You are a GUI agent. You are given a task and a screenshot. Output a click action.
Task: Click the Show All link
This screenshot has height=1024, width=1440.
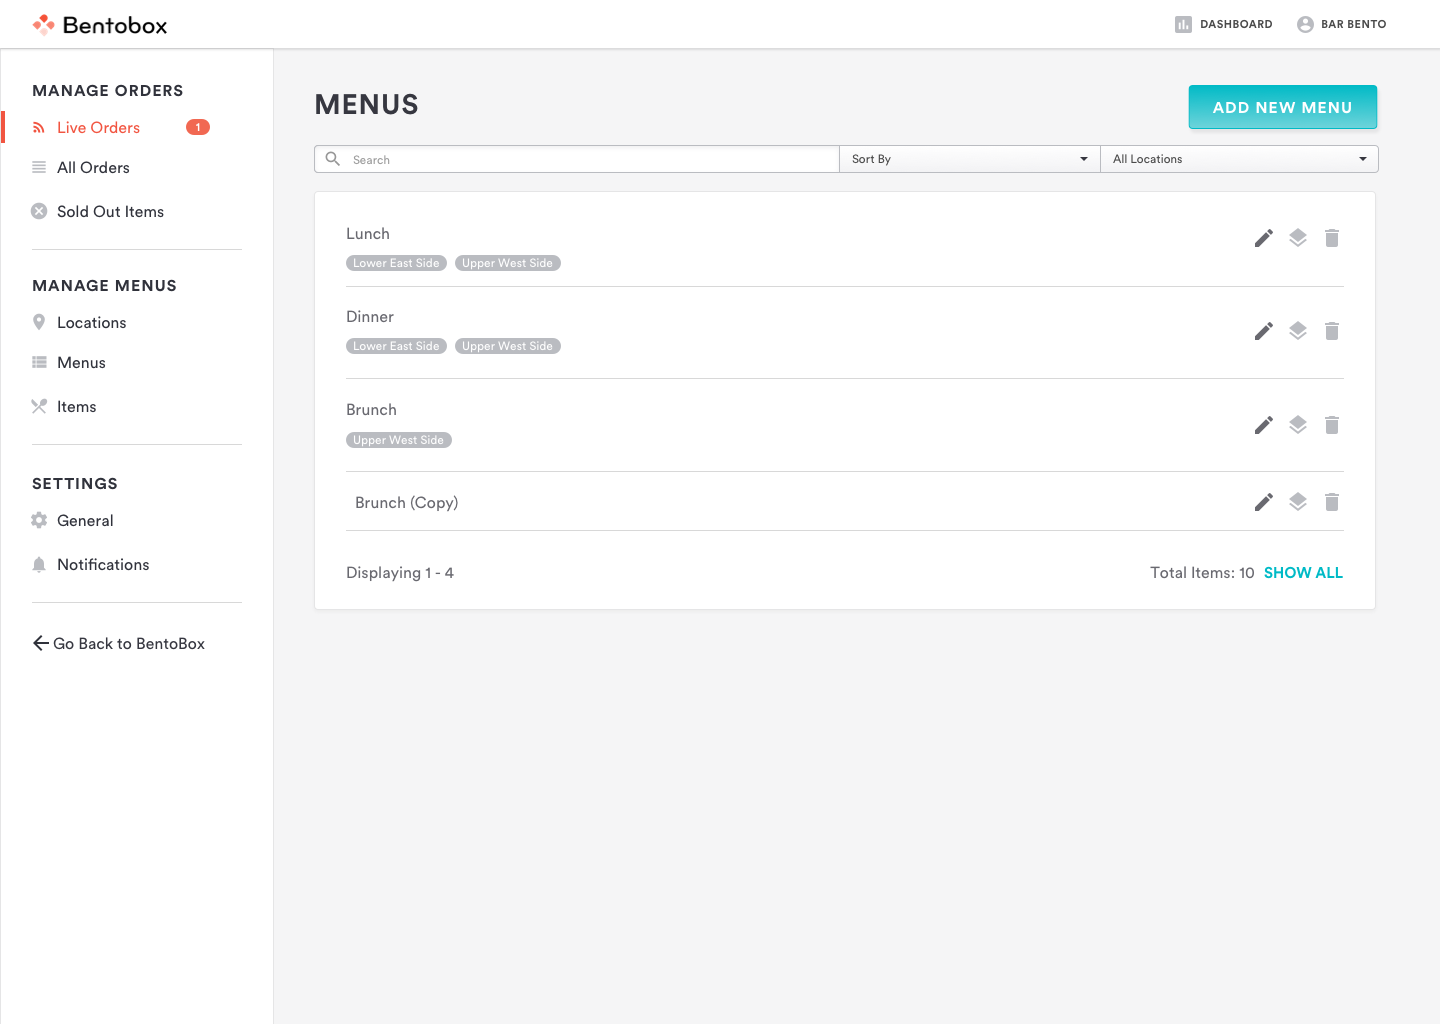[1303, 572]
